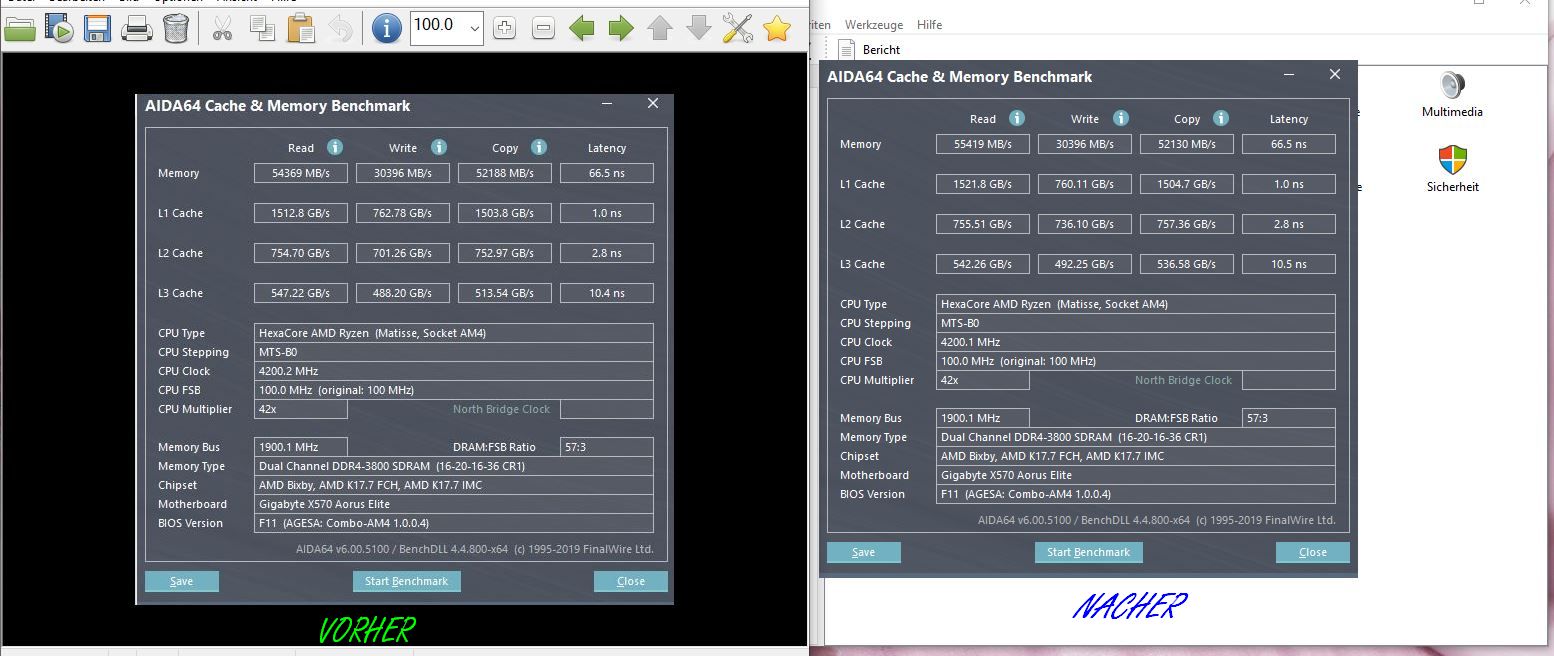The image size is (1554, 656).
Task: Paste from clipboard icon in viewer toolbar
Action: (x=301, y=28)
